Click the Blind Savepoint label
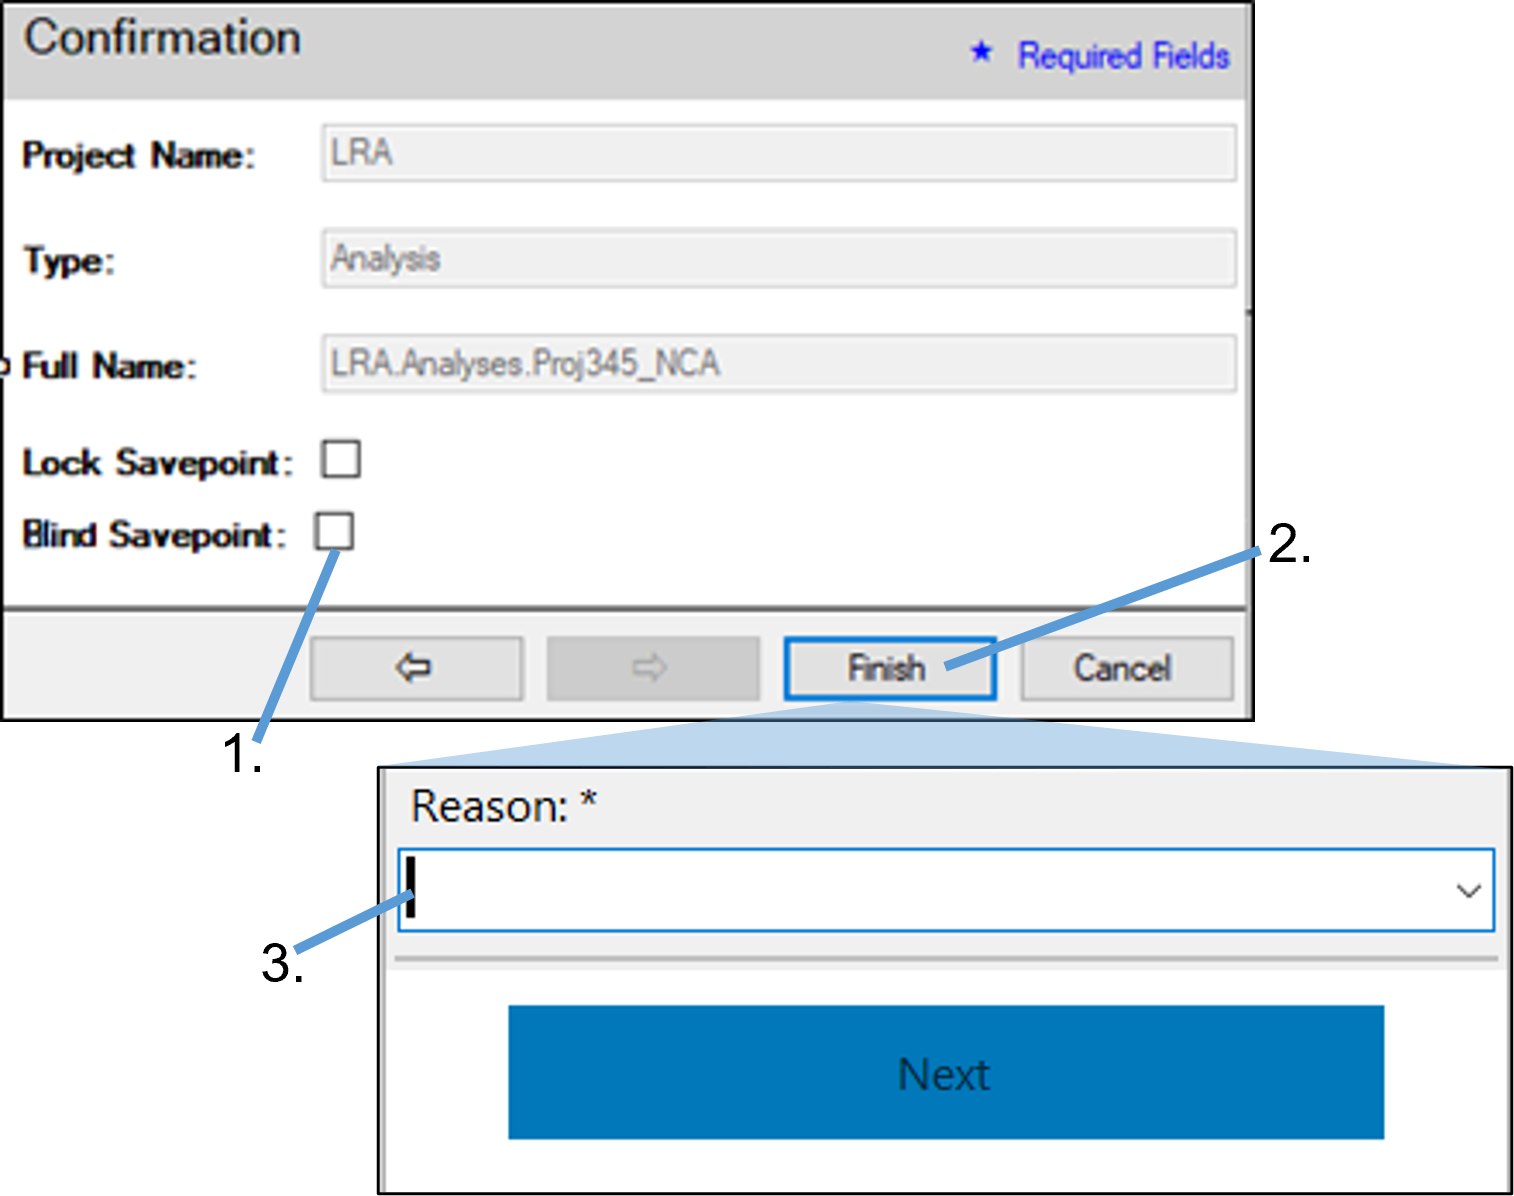The width and height of the screenshot is (1514, 1196). pos(154,535)
